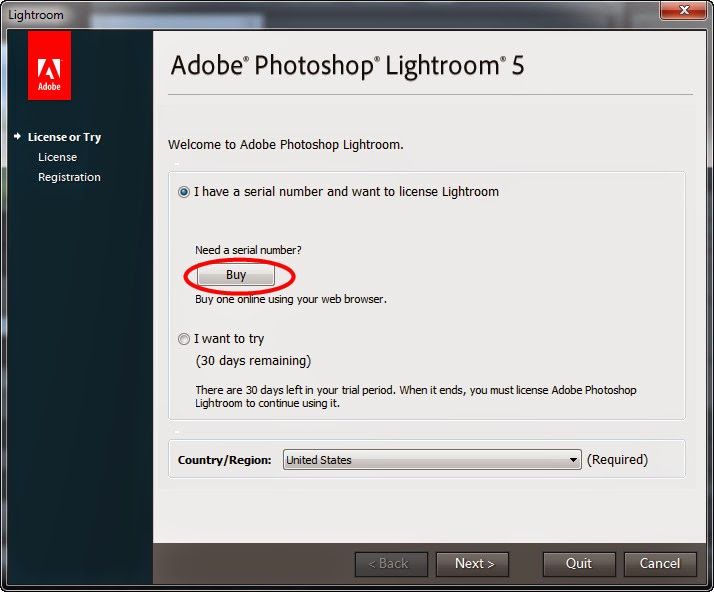The width and height of the screenshot is (714, 592).
Task: Click the serial number license option label
Action: coord(346,192)
